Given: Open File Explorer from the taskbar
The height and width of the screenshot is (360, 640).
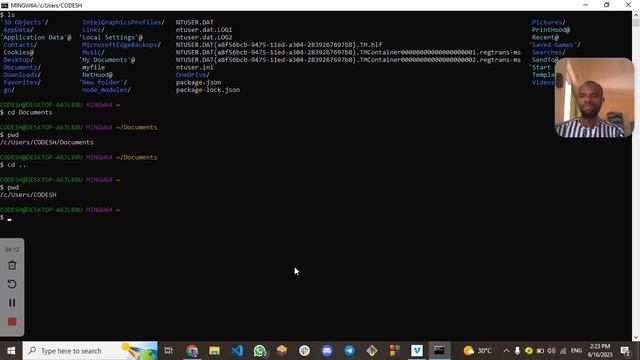Looking at the screenshot, I should [215, 351].
